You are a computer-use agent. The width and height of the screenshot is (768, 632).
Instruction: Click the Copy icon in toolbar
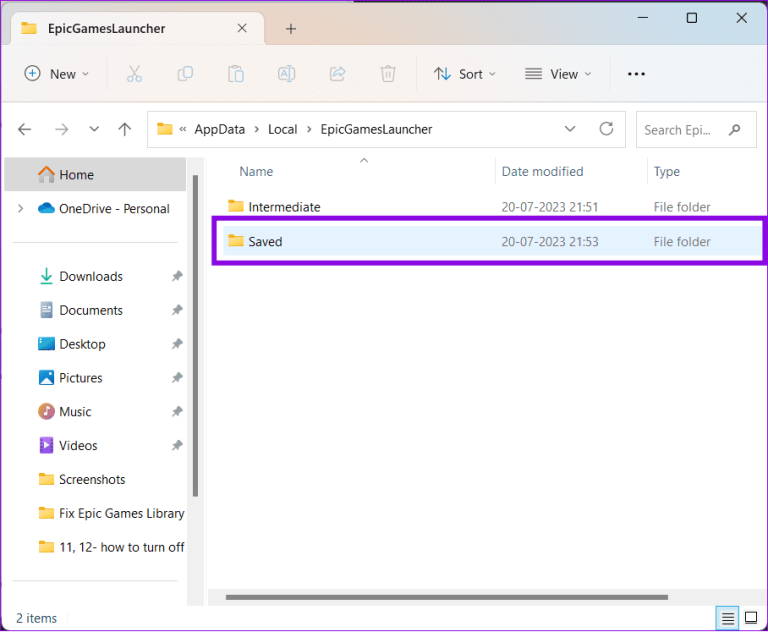tap(185, 74)
